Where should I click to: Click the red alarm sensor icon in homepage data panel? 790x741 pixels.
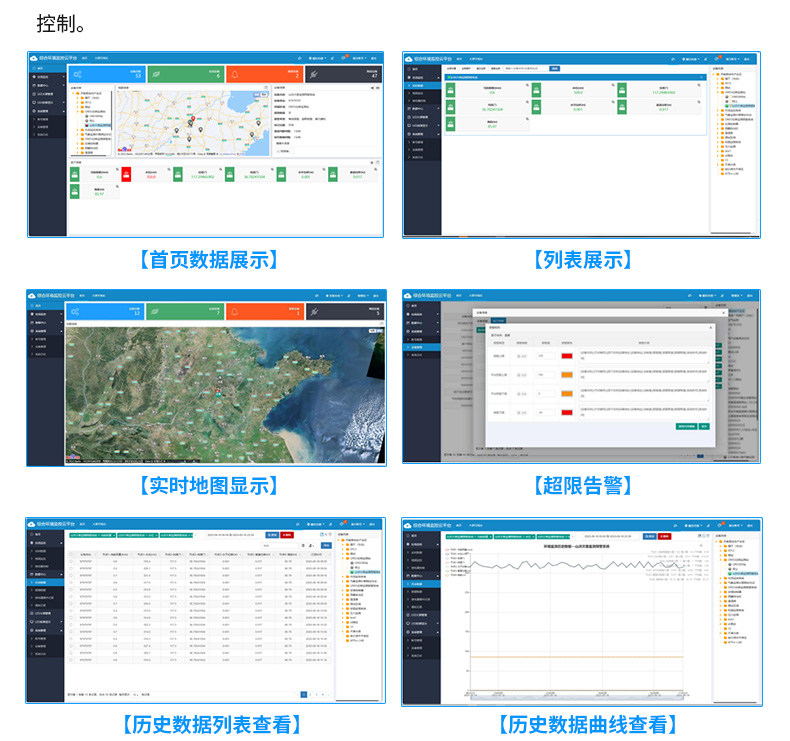tap(127, 174)
